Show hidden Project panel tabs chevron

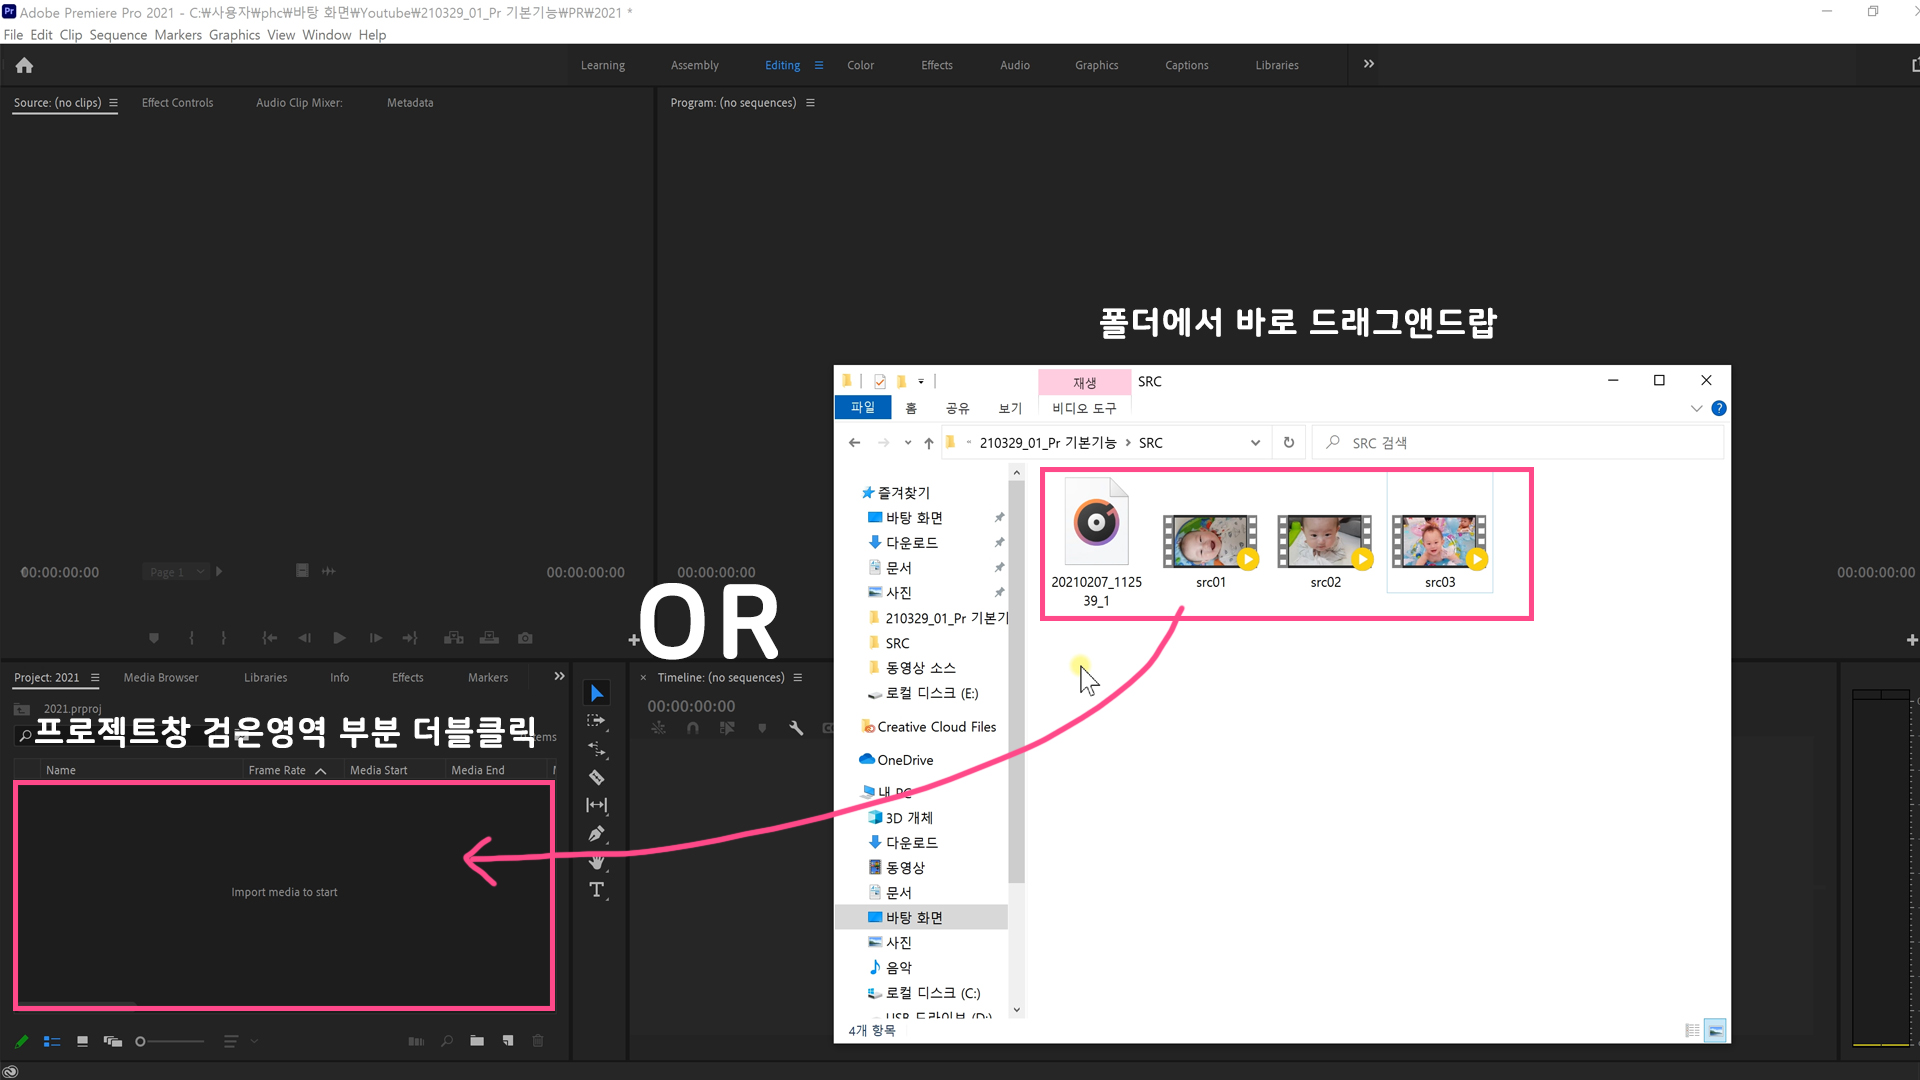point(559,677)
